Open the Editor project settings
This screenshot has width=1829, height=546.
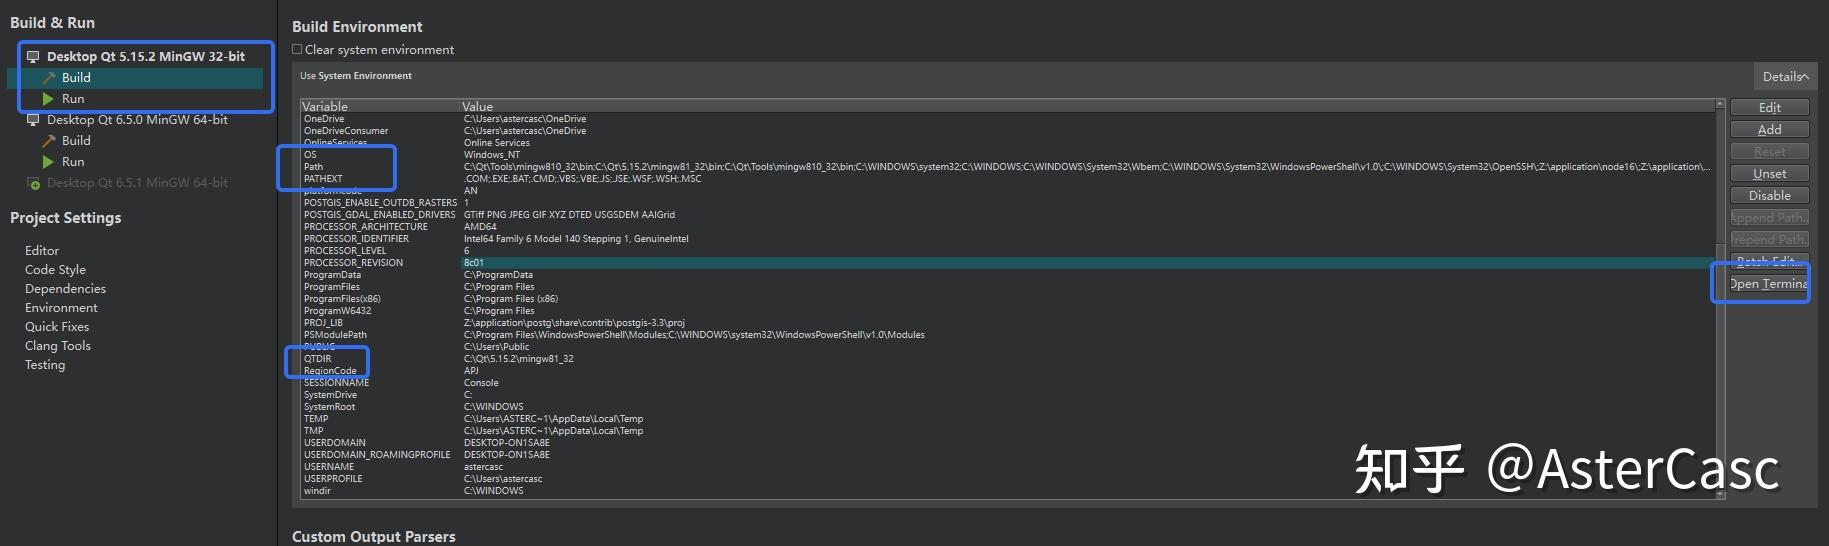pyautogui.click(x=42, y=250)
